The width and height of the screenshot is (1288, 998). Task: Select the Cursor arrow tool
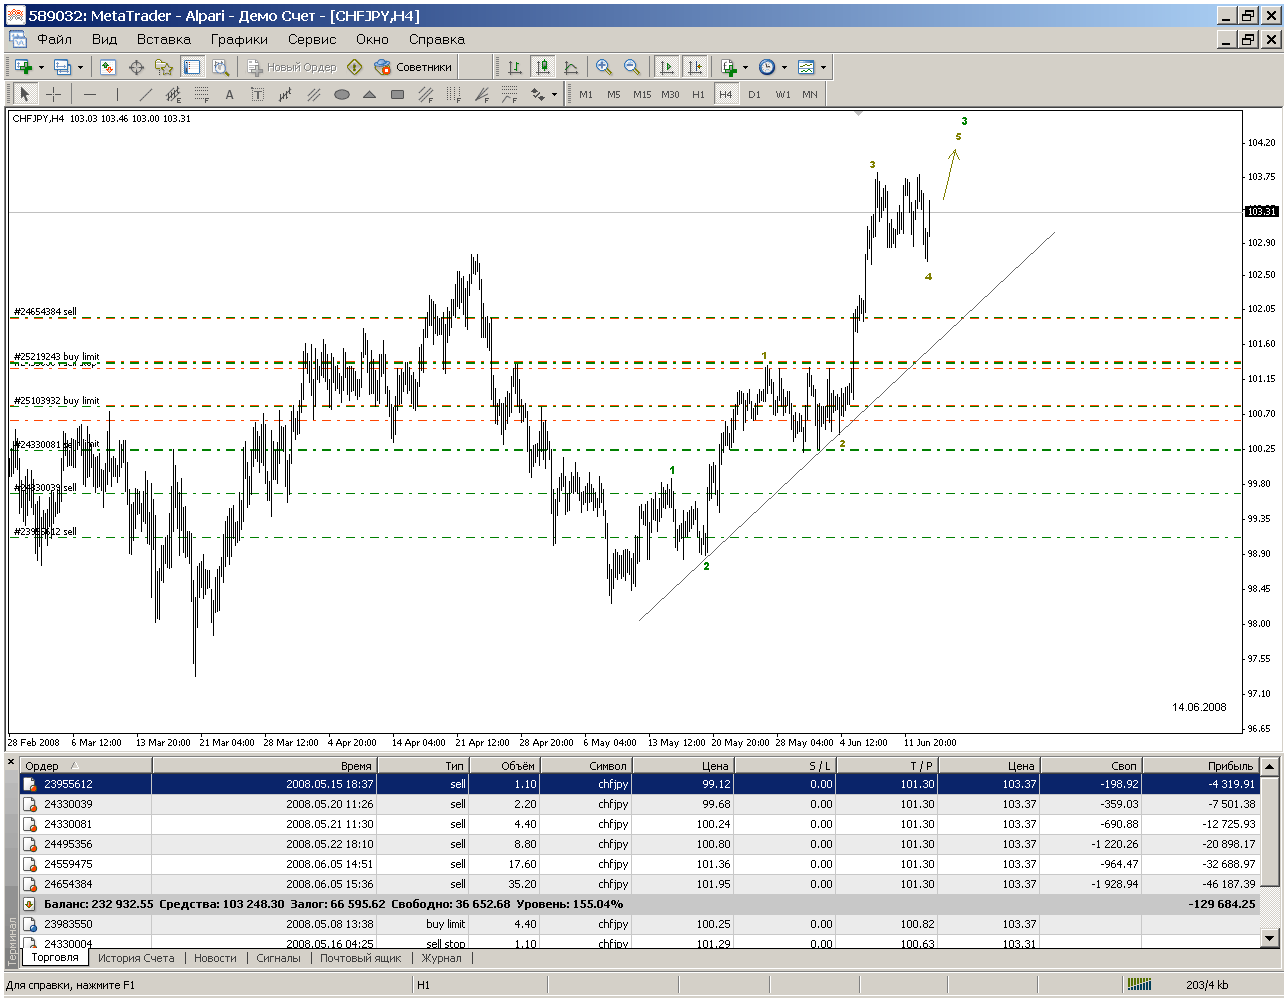pyautogui.click(x=25, y=94)
